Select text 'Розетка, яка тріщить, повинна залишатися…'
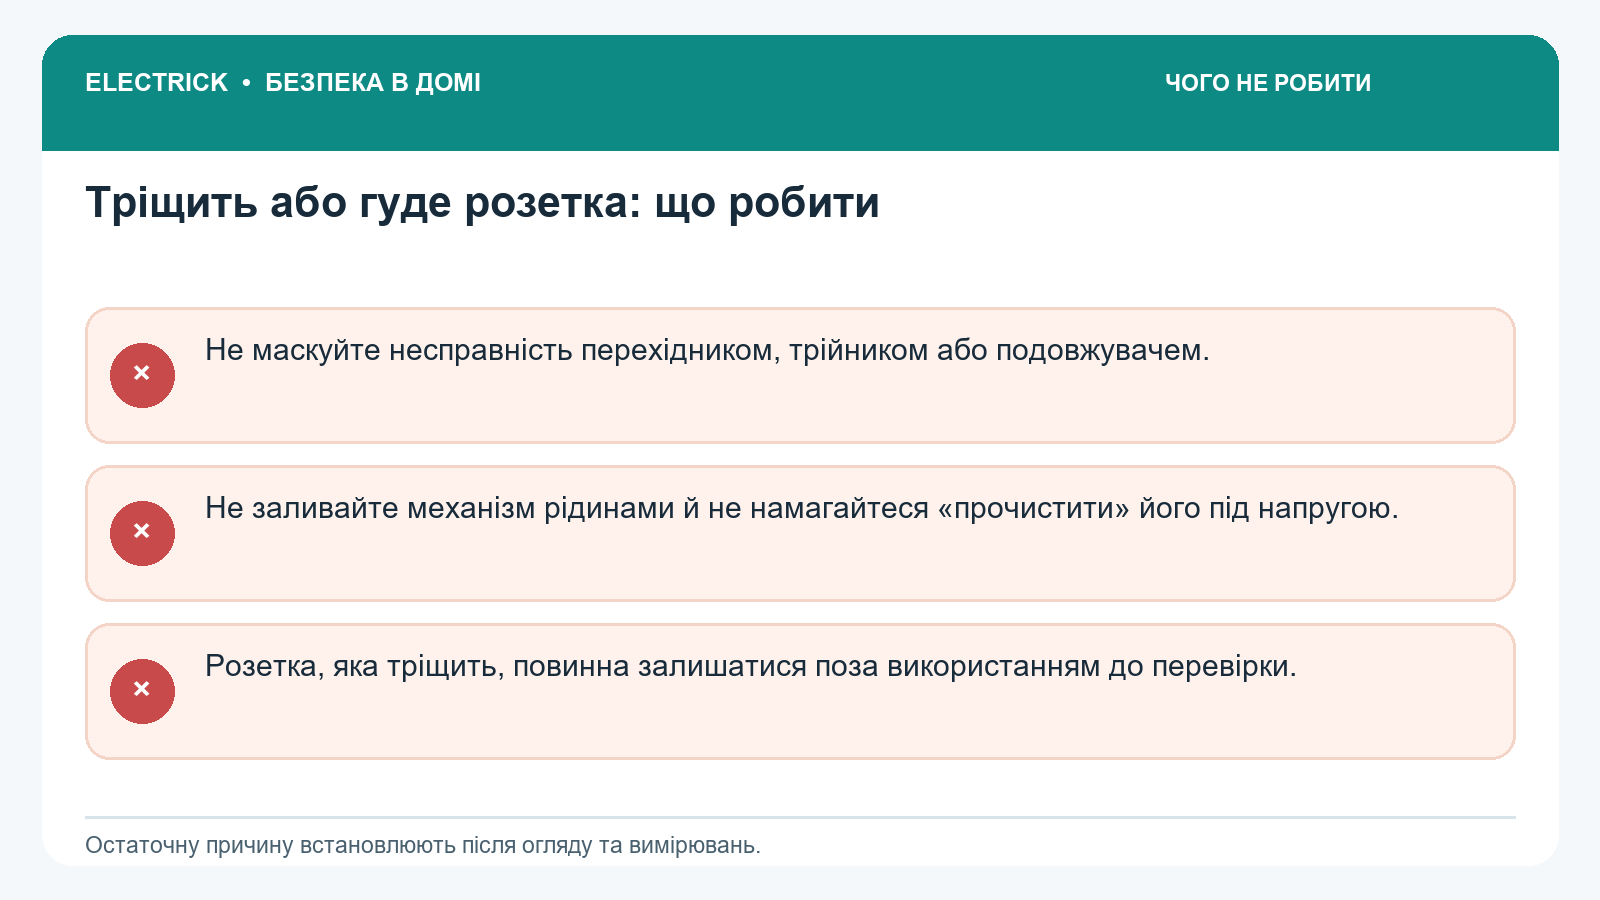The width and height of the screenshot is (1600, 900). pos(750,666)
